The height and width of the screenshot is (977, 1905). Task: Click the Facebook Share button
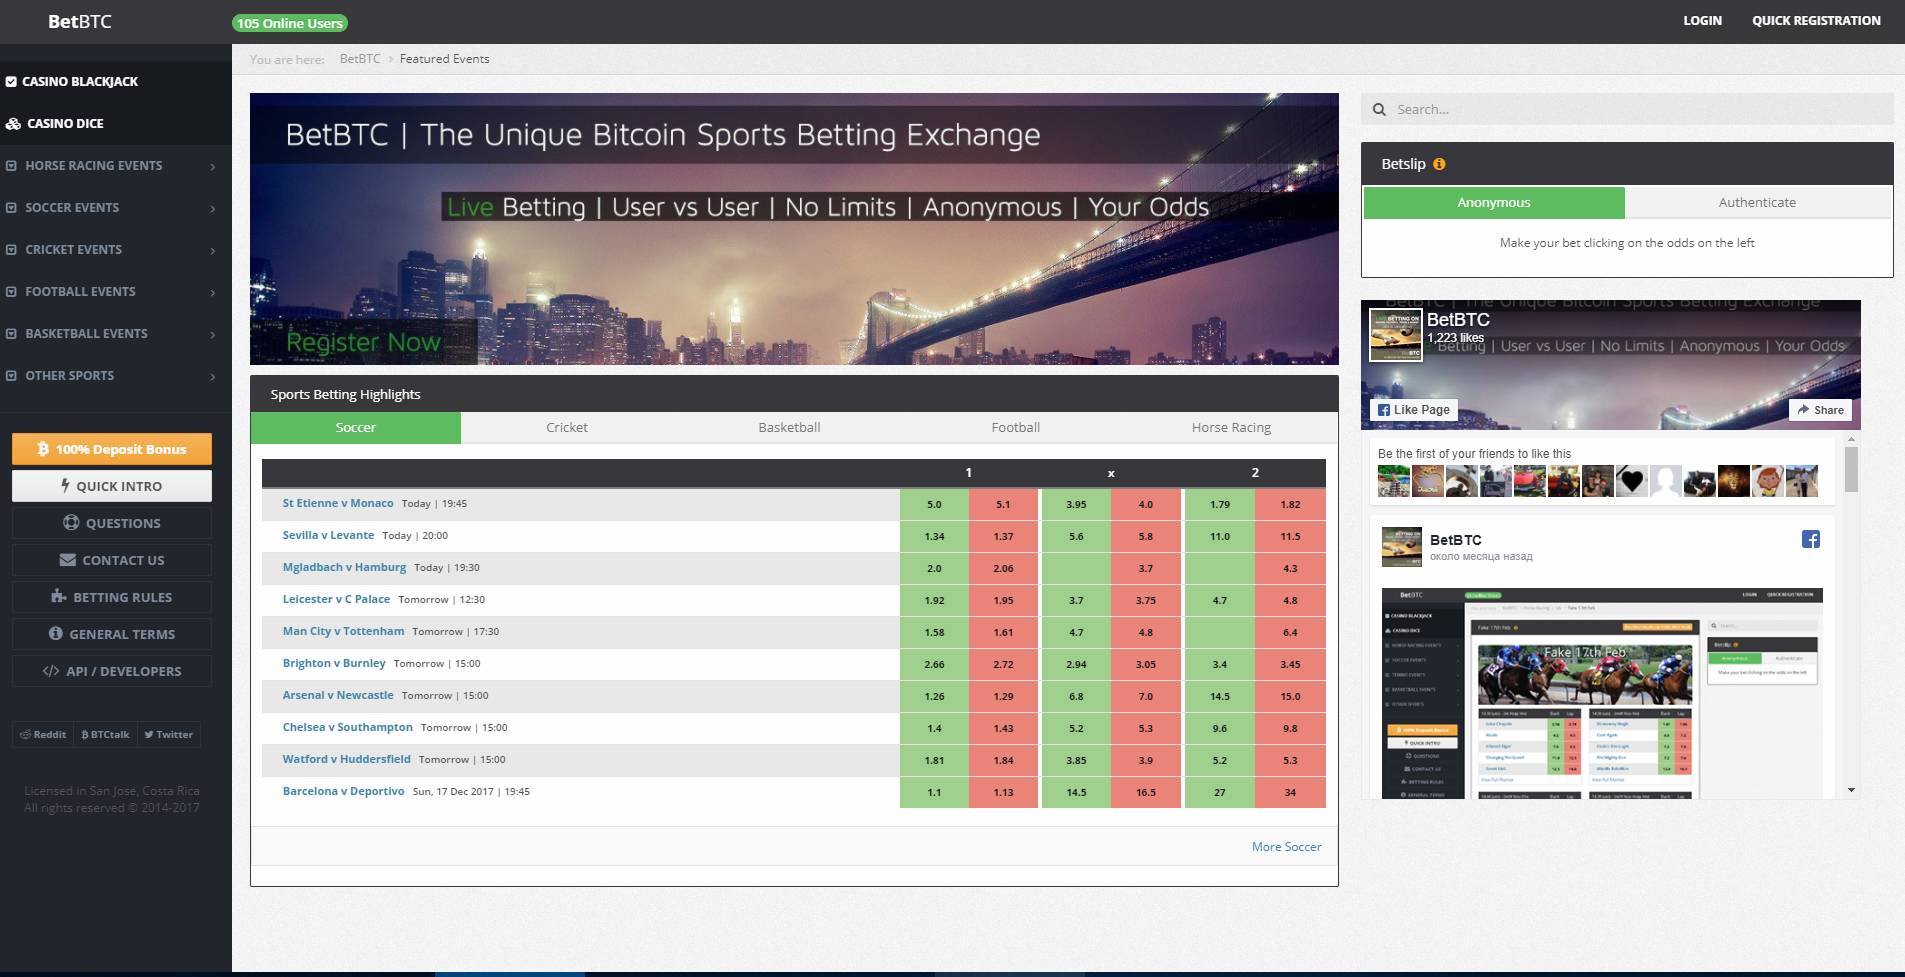click(x=1820, y=410)
